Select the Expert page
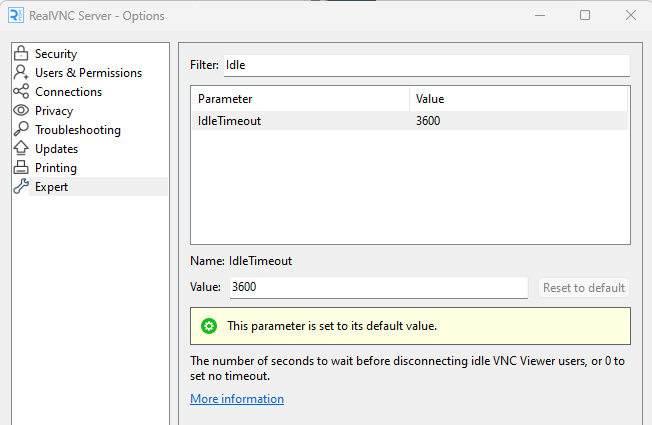The height and width of the screenshot is (425, 652). pos(51,187)
